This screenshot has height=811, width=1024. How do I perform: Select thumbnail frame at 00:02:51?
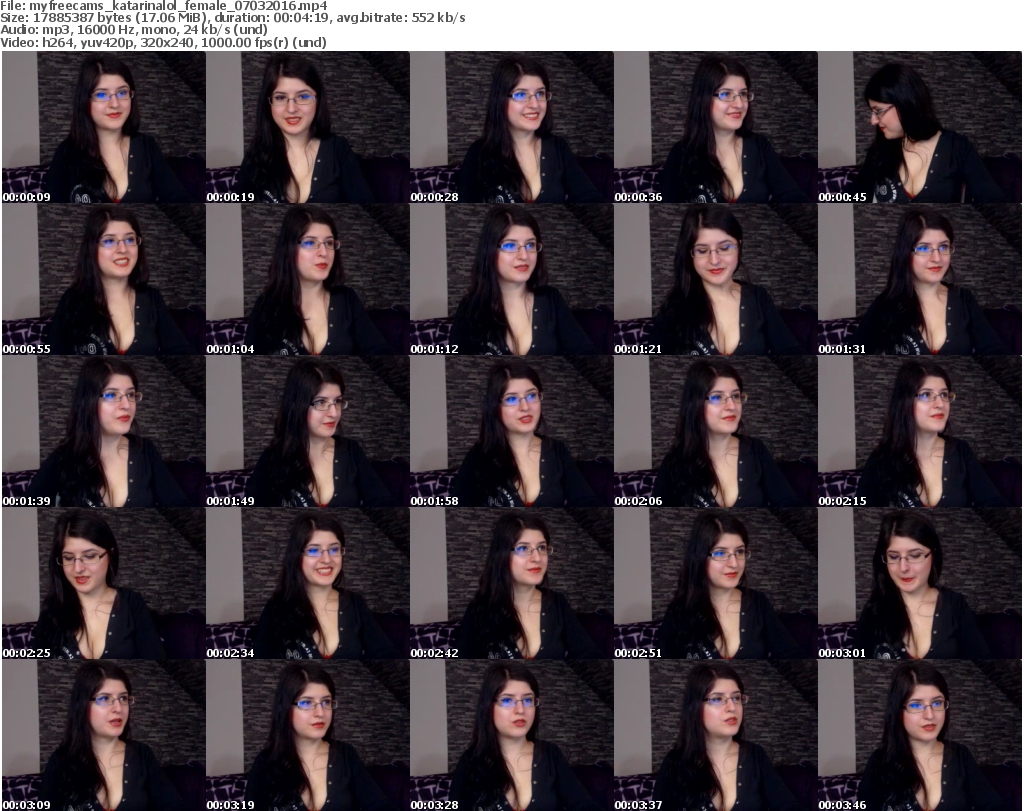(x=716, y=584)
